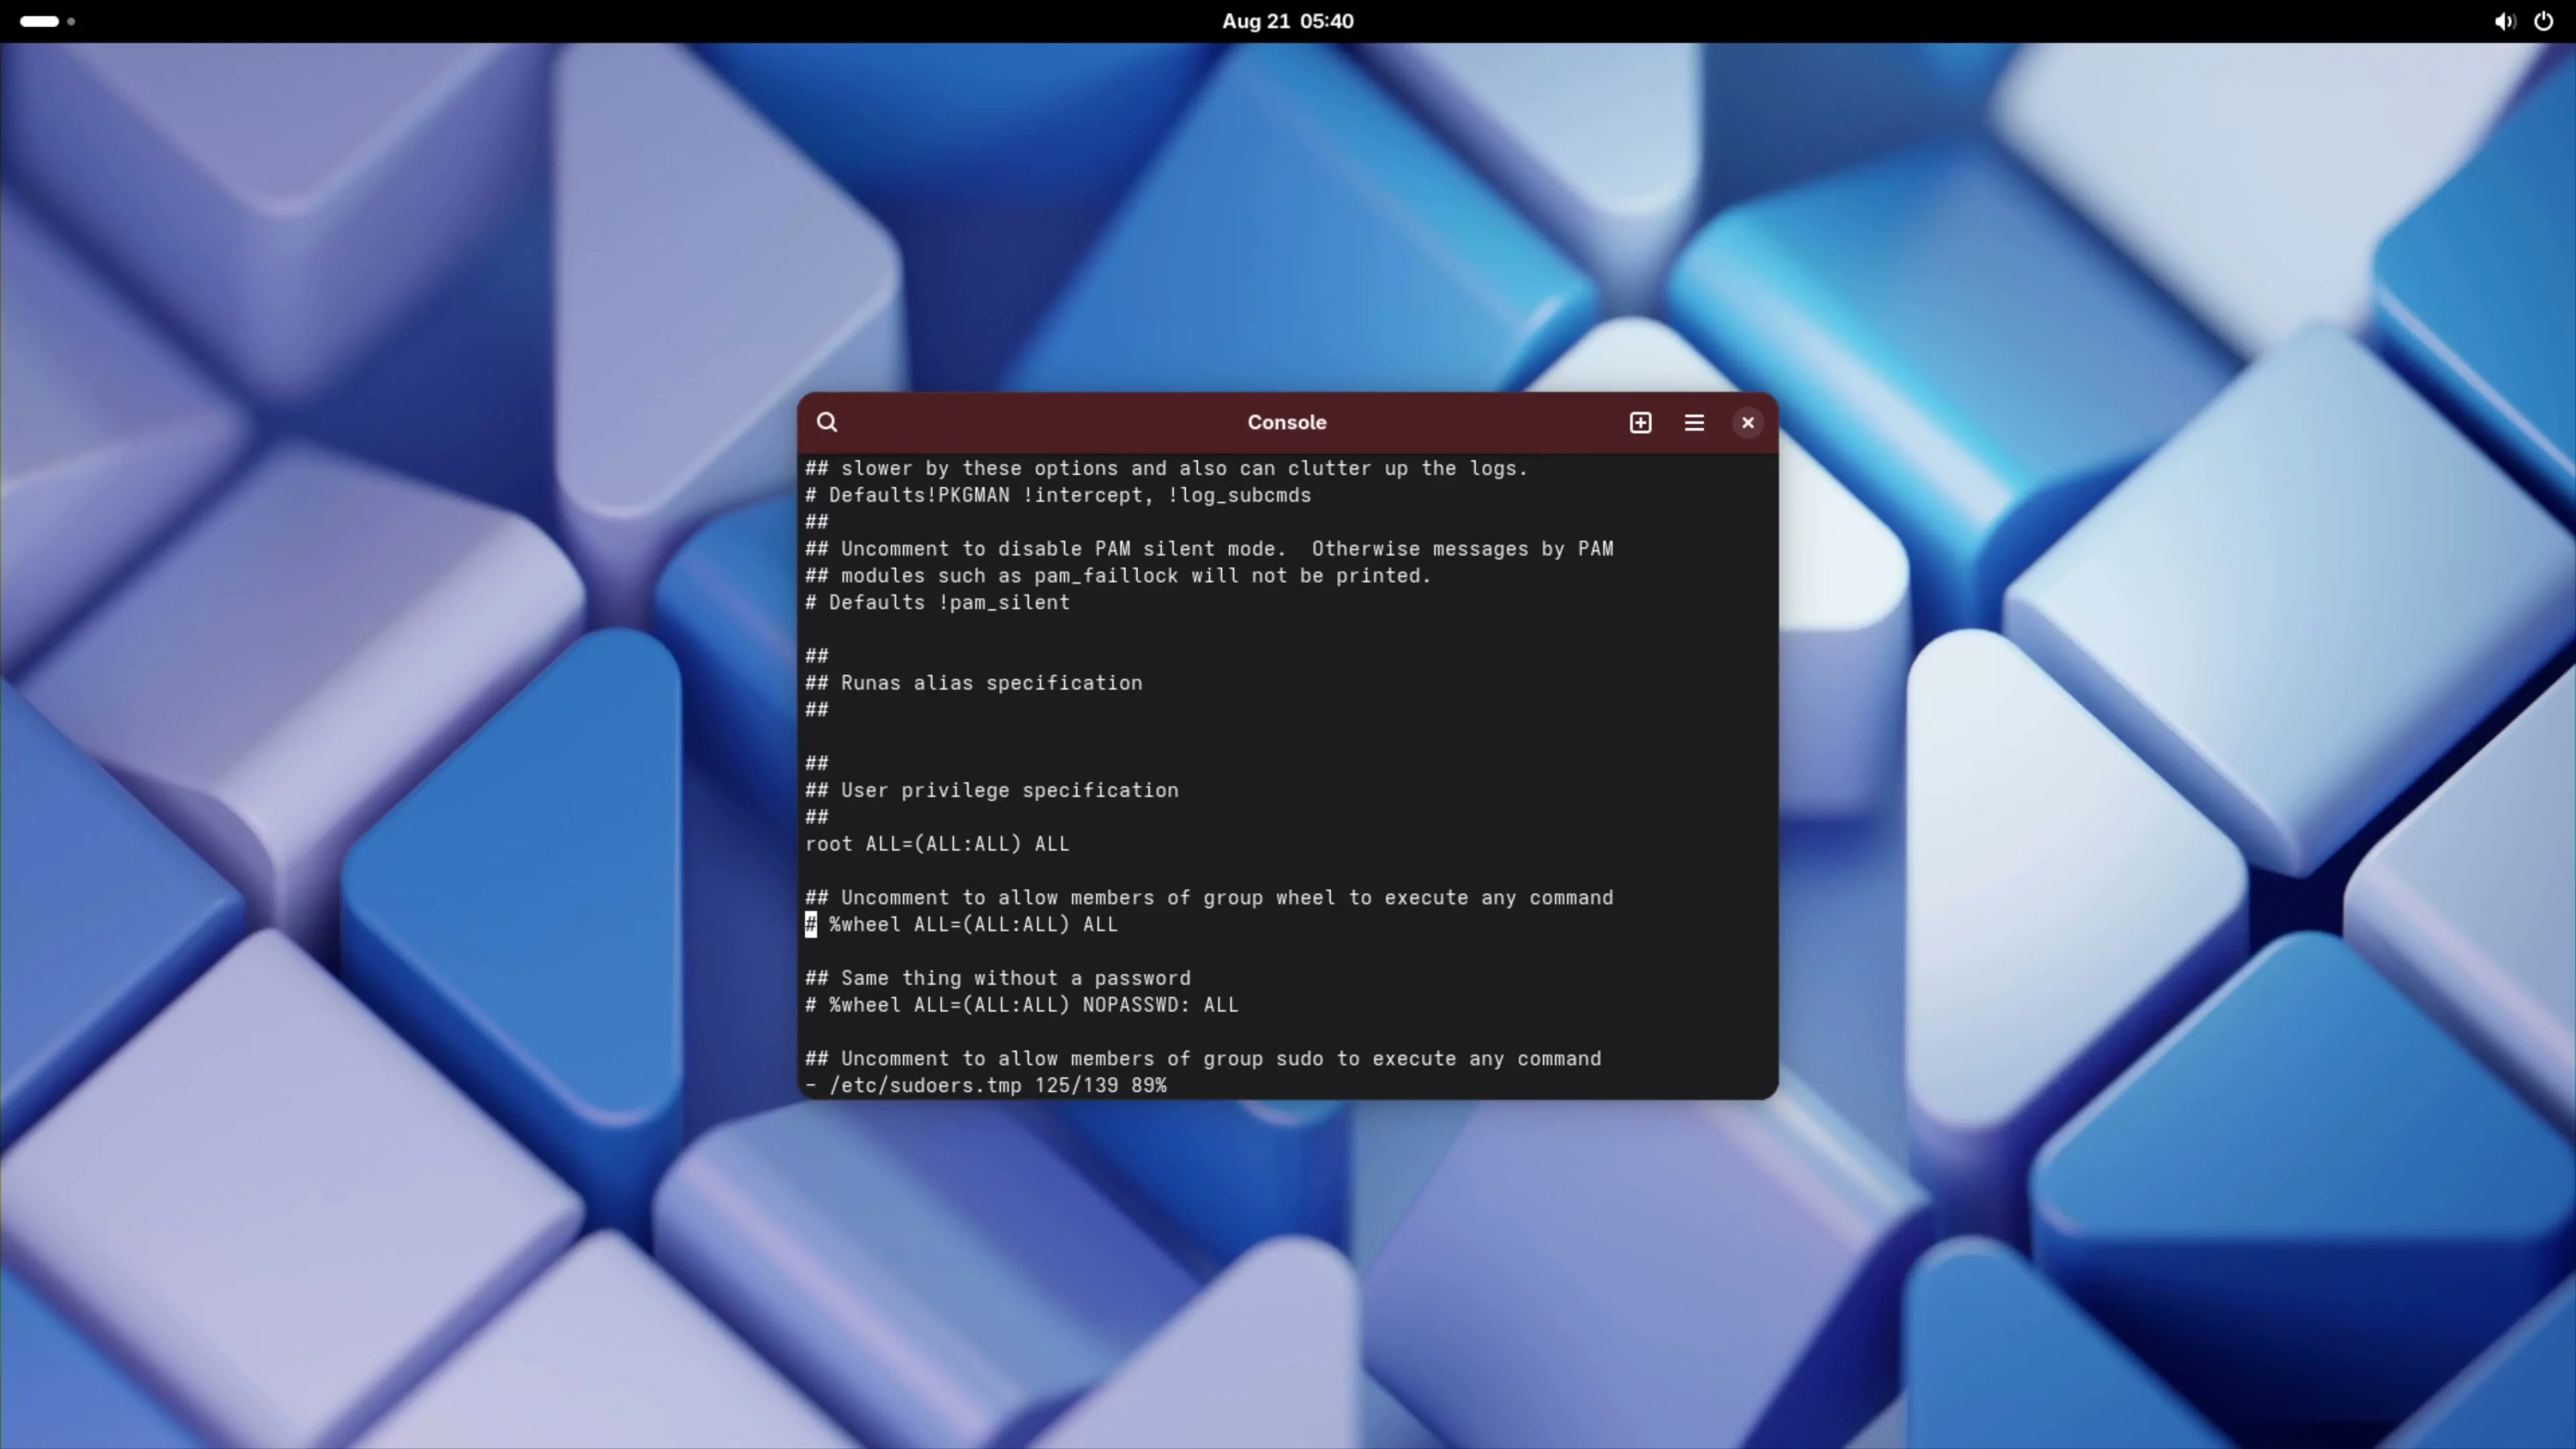Click the '## User privilege specification' comment
This screenshot has width=2576, height=1449.
(x=992, y=791)
